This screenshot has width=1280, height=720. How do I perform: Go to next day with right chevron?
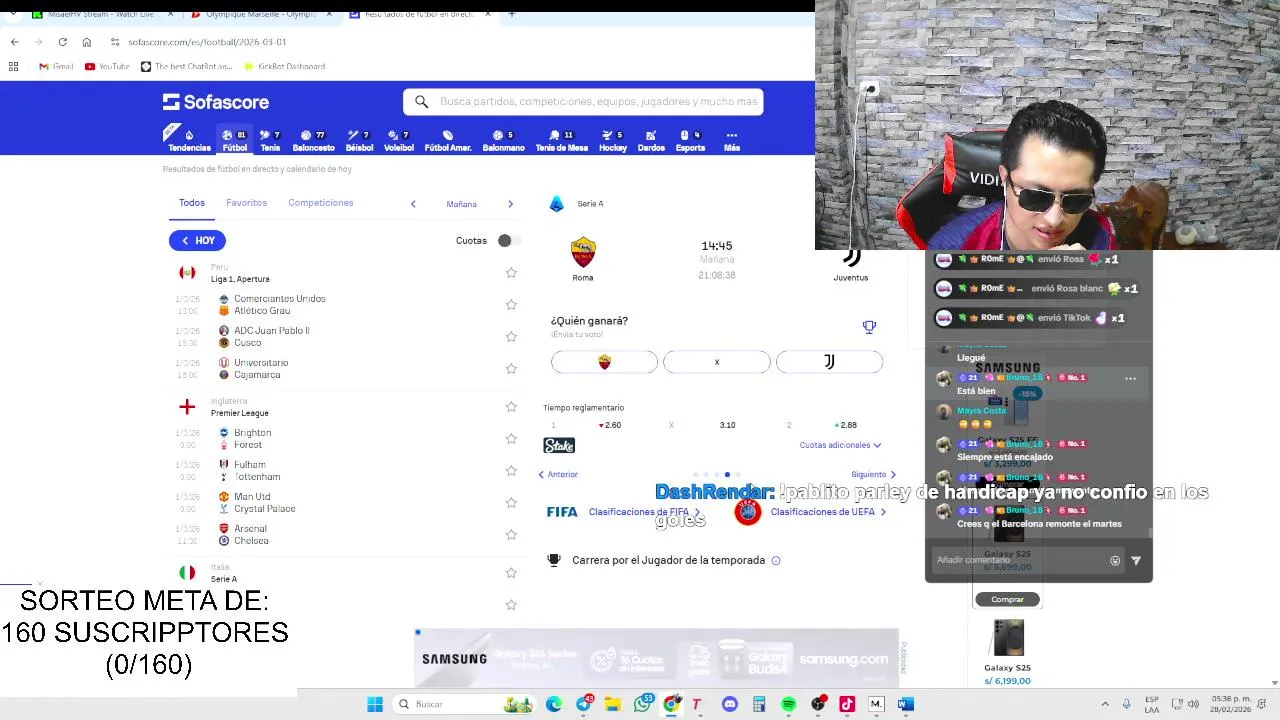point(510,204)
